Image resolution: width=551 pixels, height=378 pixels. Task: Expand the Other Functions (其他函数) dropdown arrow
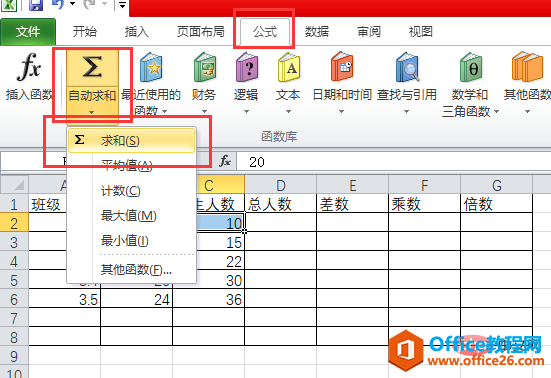(527, 111)
